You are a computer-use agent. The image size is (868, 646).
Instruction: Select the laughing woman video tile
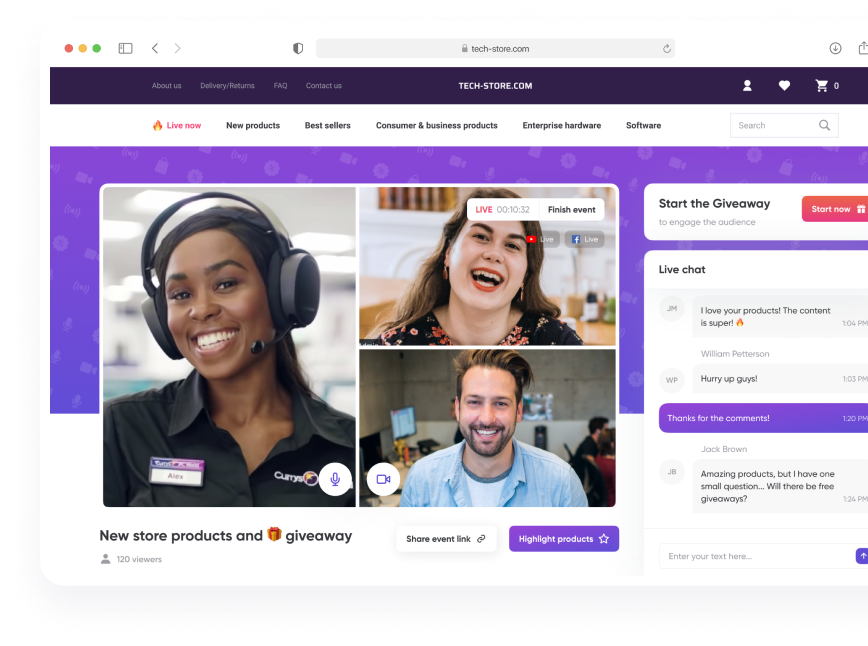[x=488, y=266]
